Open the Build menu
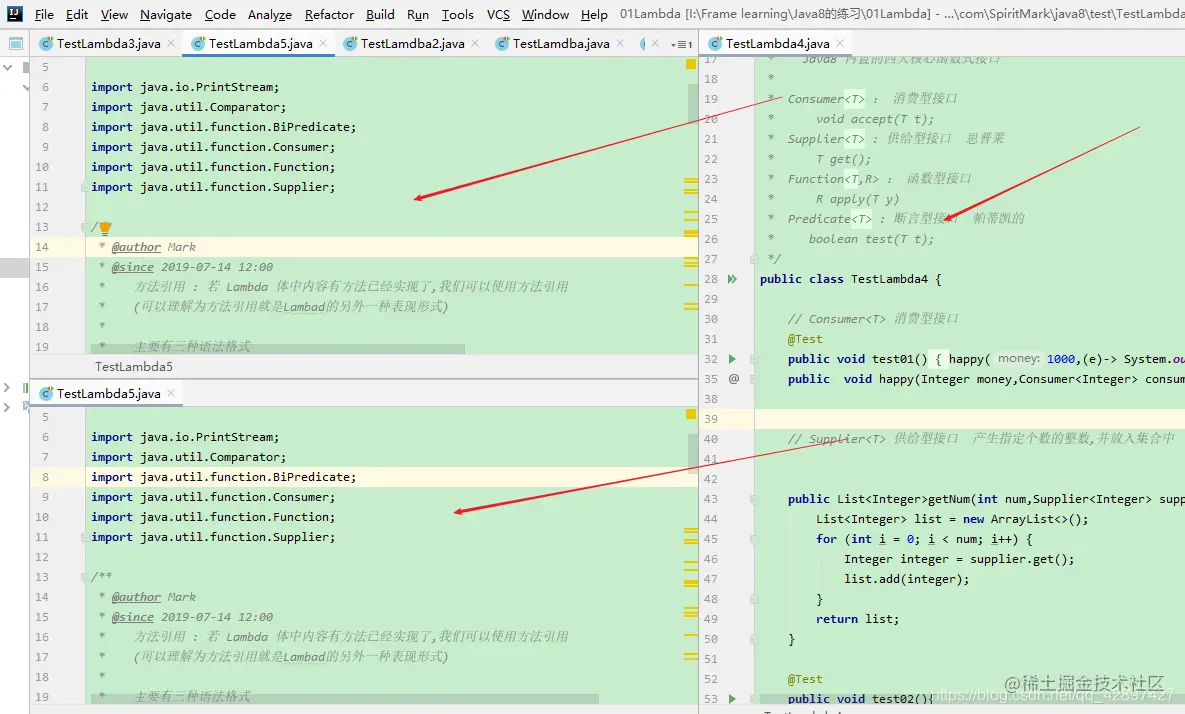 click(x=380, y=14)
